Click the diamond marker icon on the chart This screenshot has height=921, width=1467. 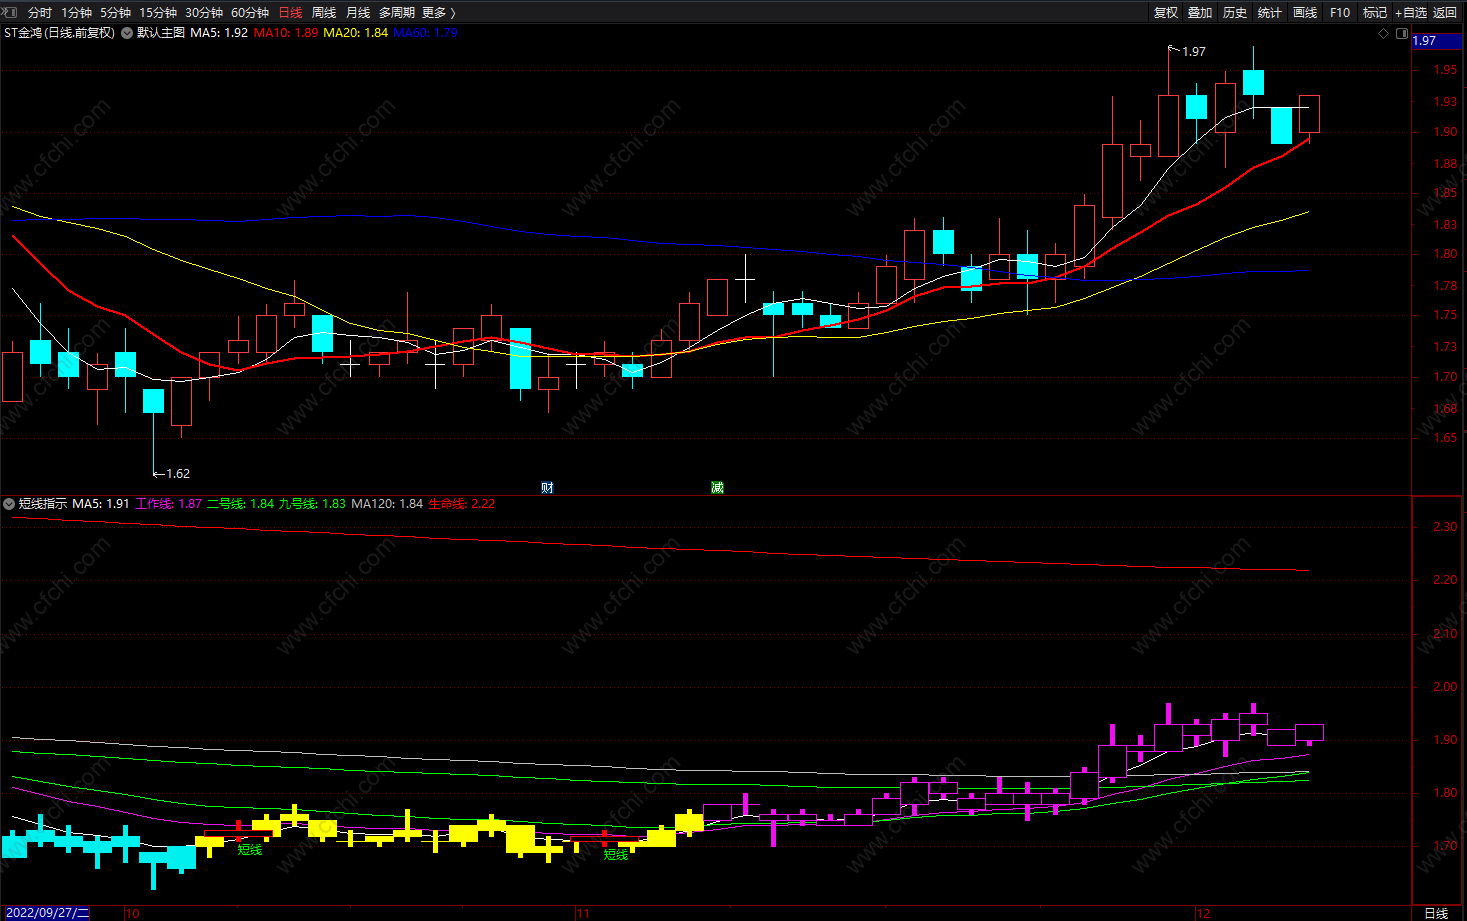coord(1384,33)
